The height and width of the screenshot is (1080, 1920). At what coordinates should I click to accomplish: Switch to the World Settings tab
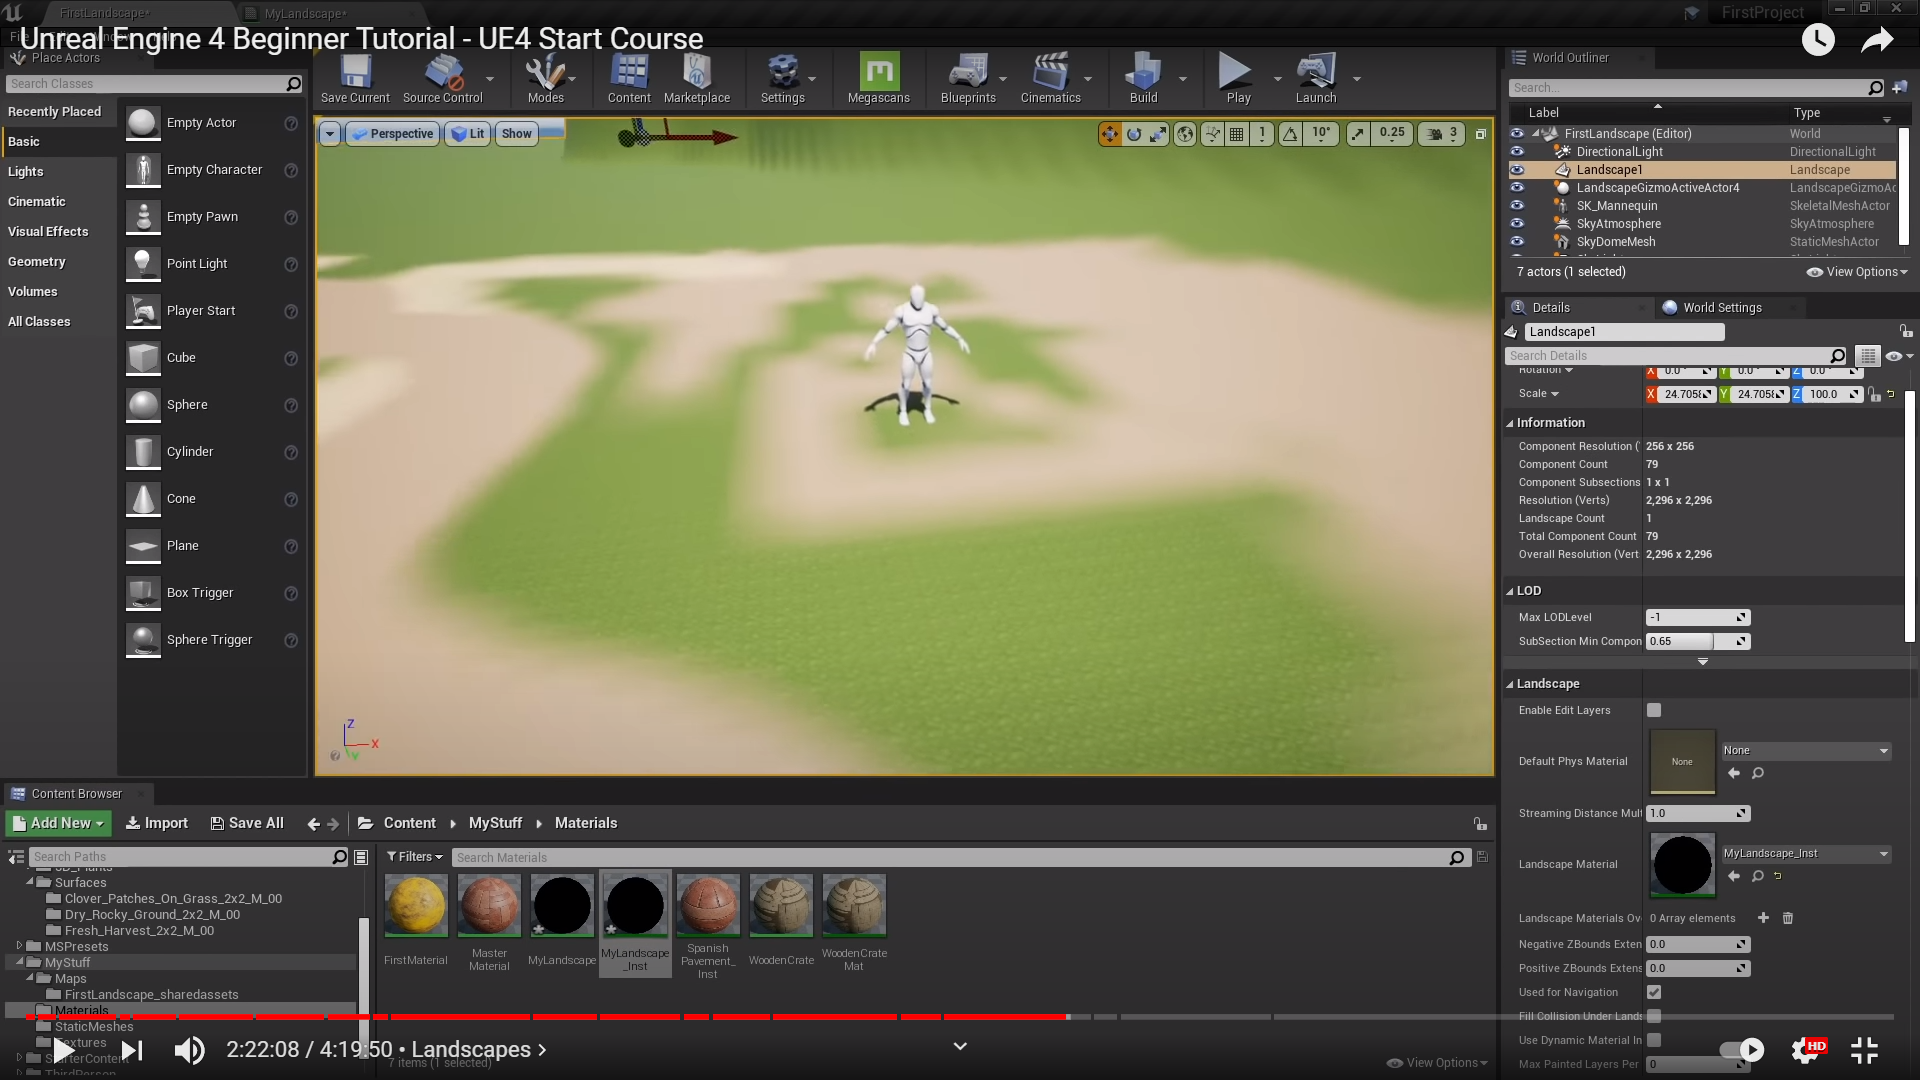tap(1721, 308)
